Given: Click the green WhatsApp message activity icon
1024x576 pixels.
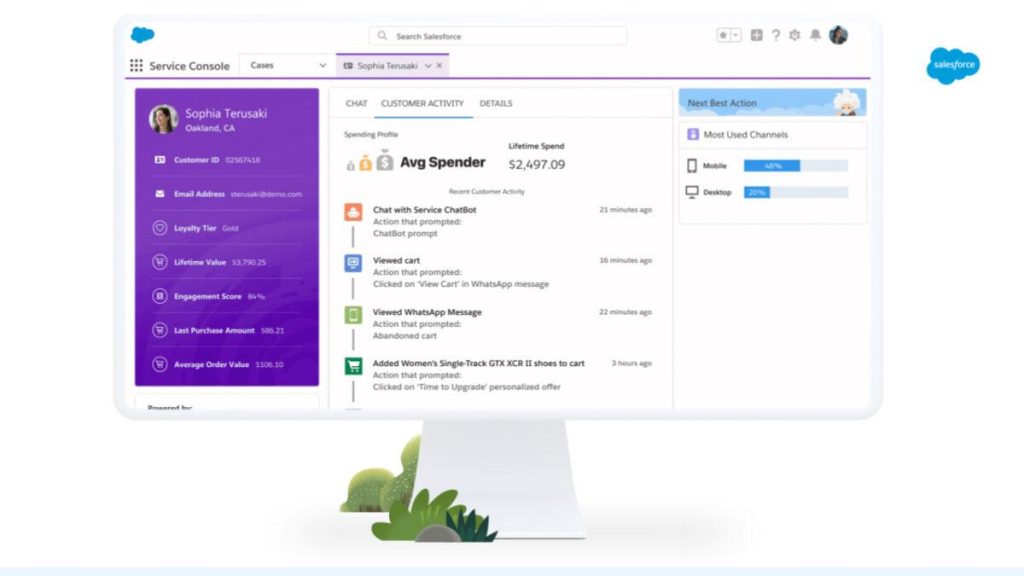Looking at the screenshot, I should click(353, 314).
